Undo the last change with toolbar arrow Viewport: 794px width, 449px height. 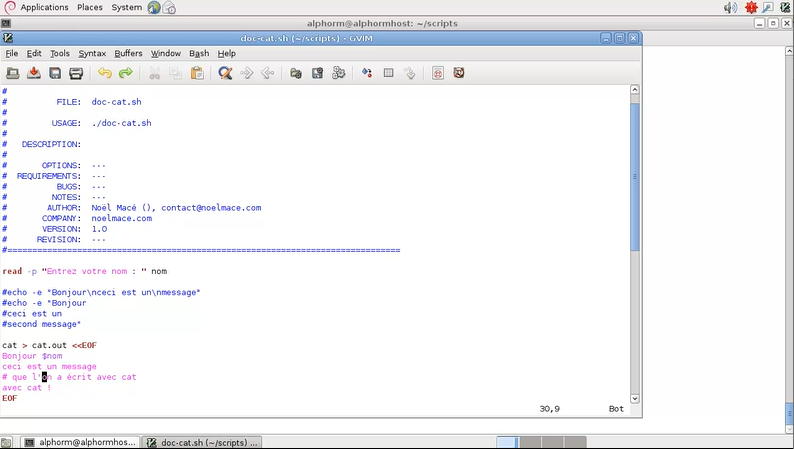pyautogui.click(x=104, y=73)
